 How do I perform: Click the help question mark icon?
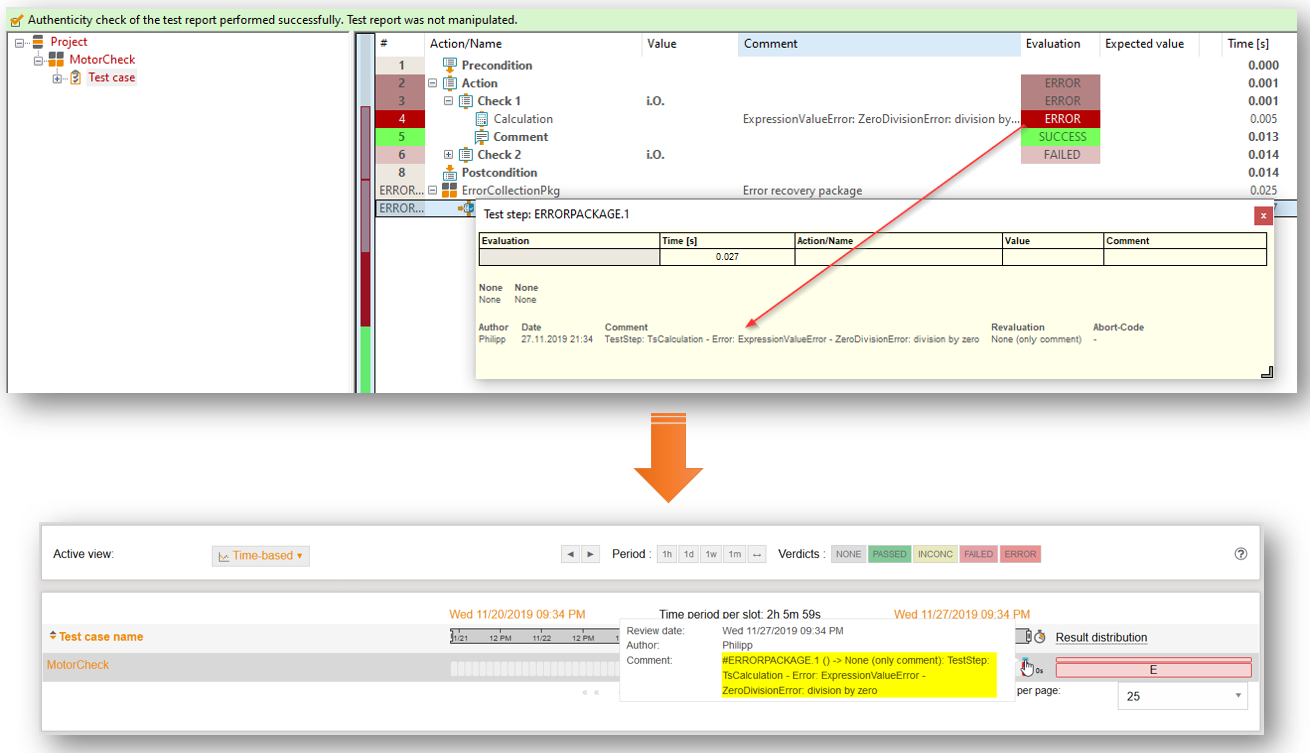[1241, 554]
